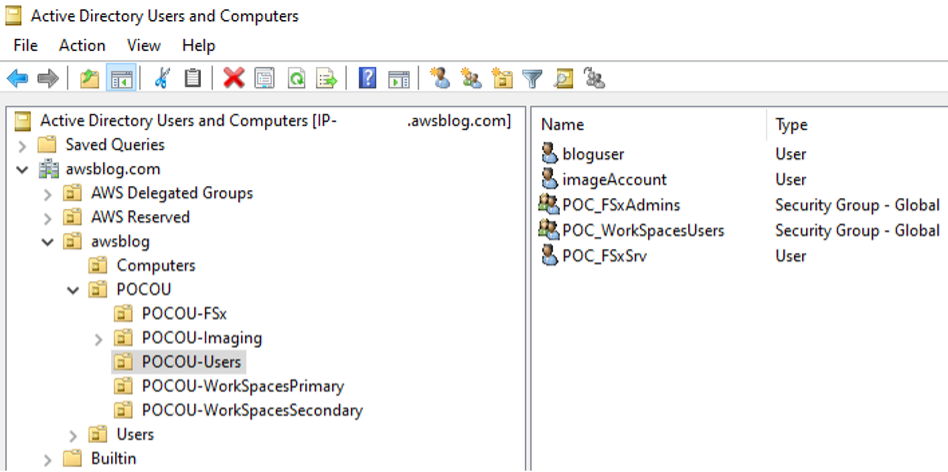Select the POC_FSxAdmins entry name
This screenshot has width=948, height=472.
pyautogui.click(x=621, y=205)
